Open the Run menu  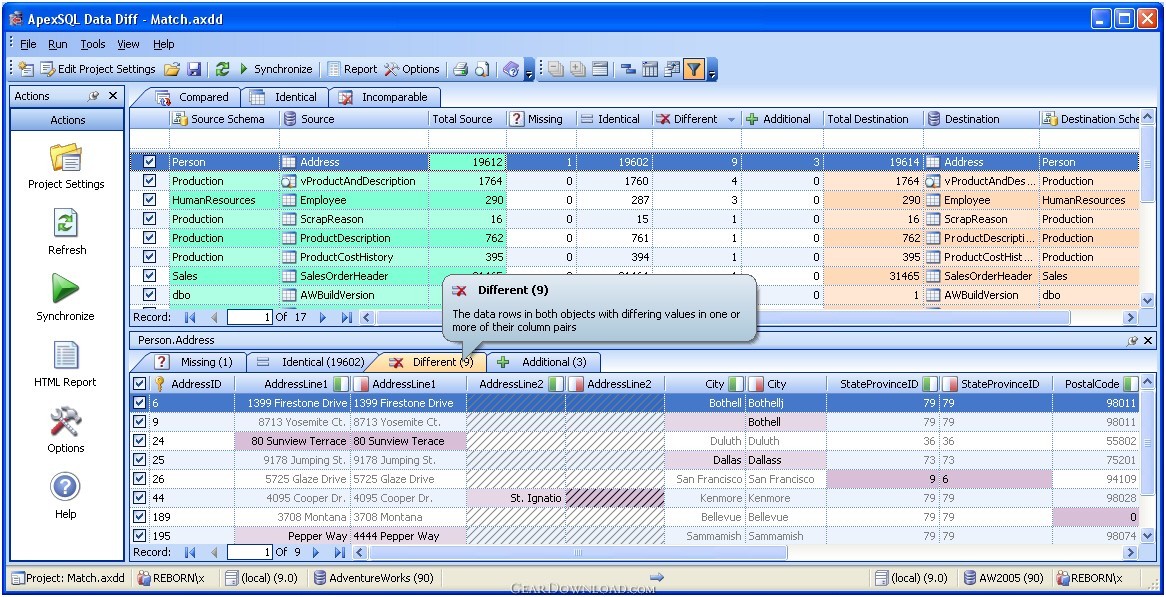click(x=57, y=45)
